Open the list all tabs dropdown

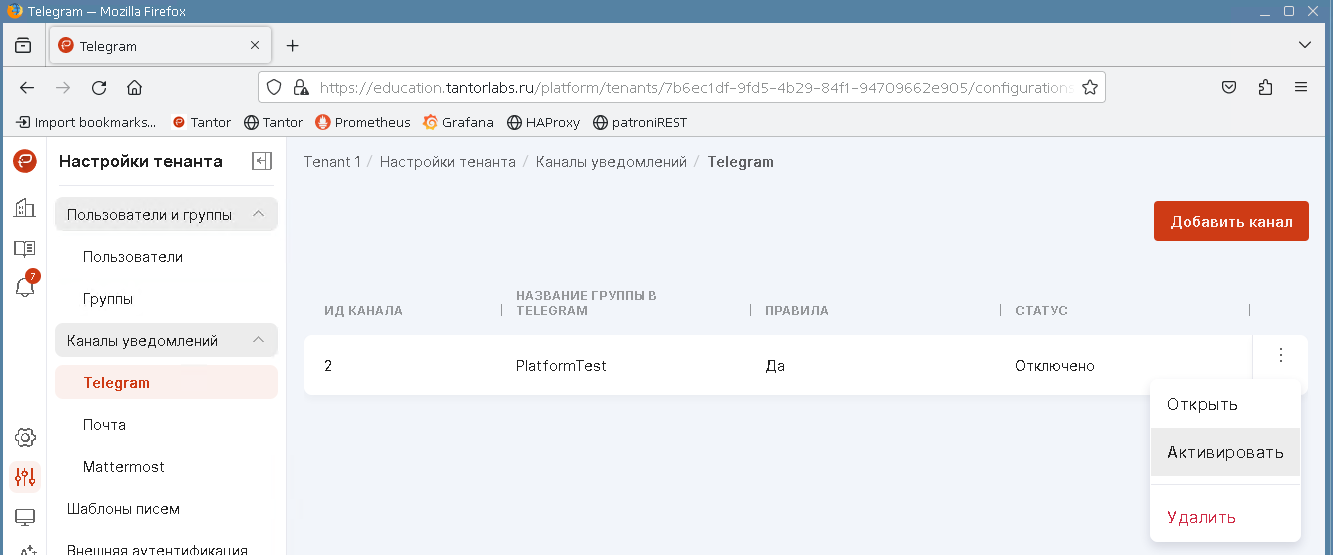click(1304, 45)
